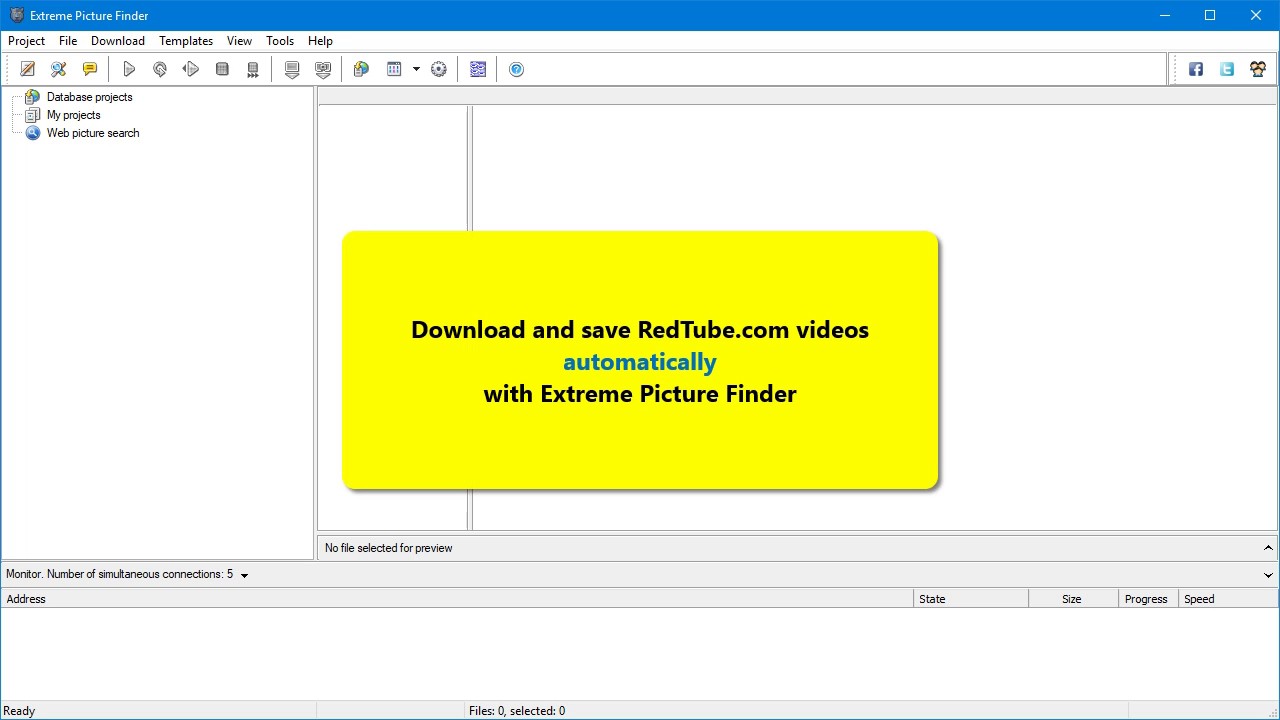Open the File menu

pos(68,41)
